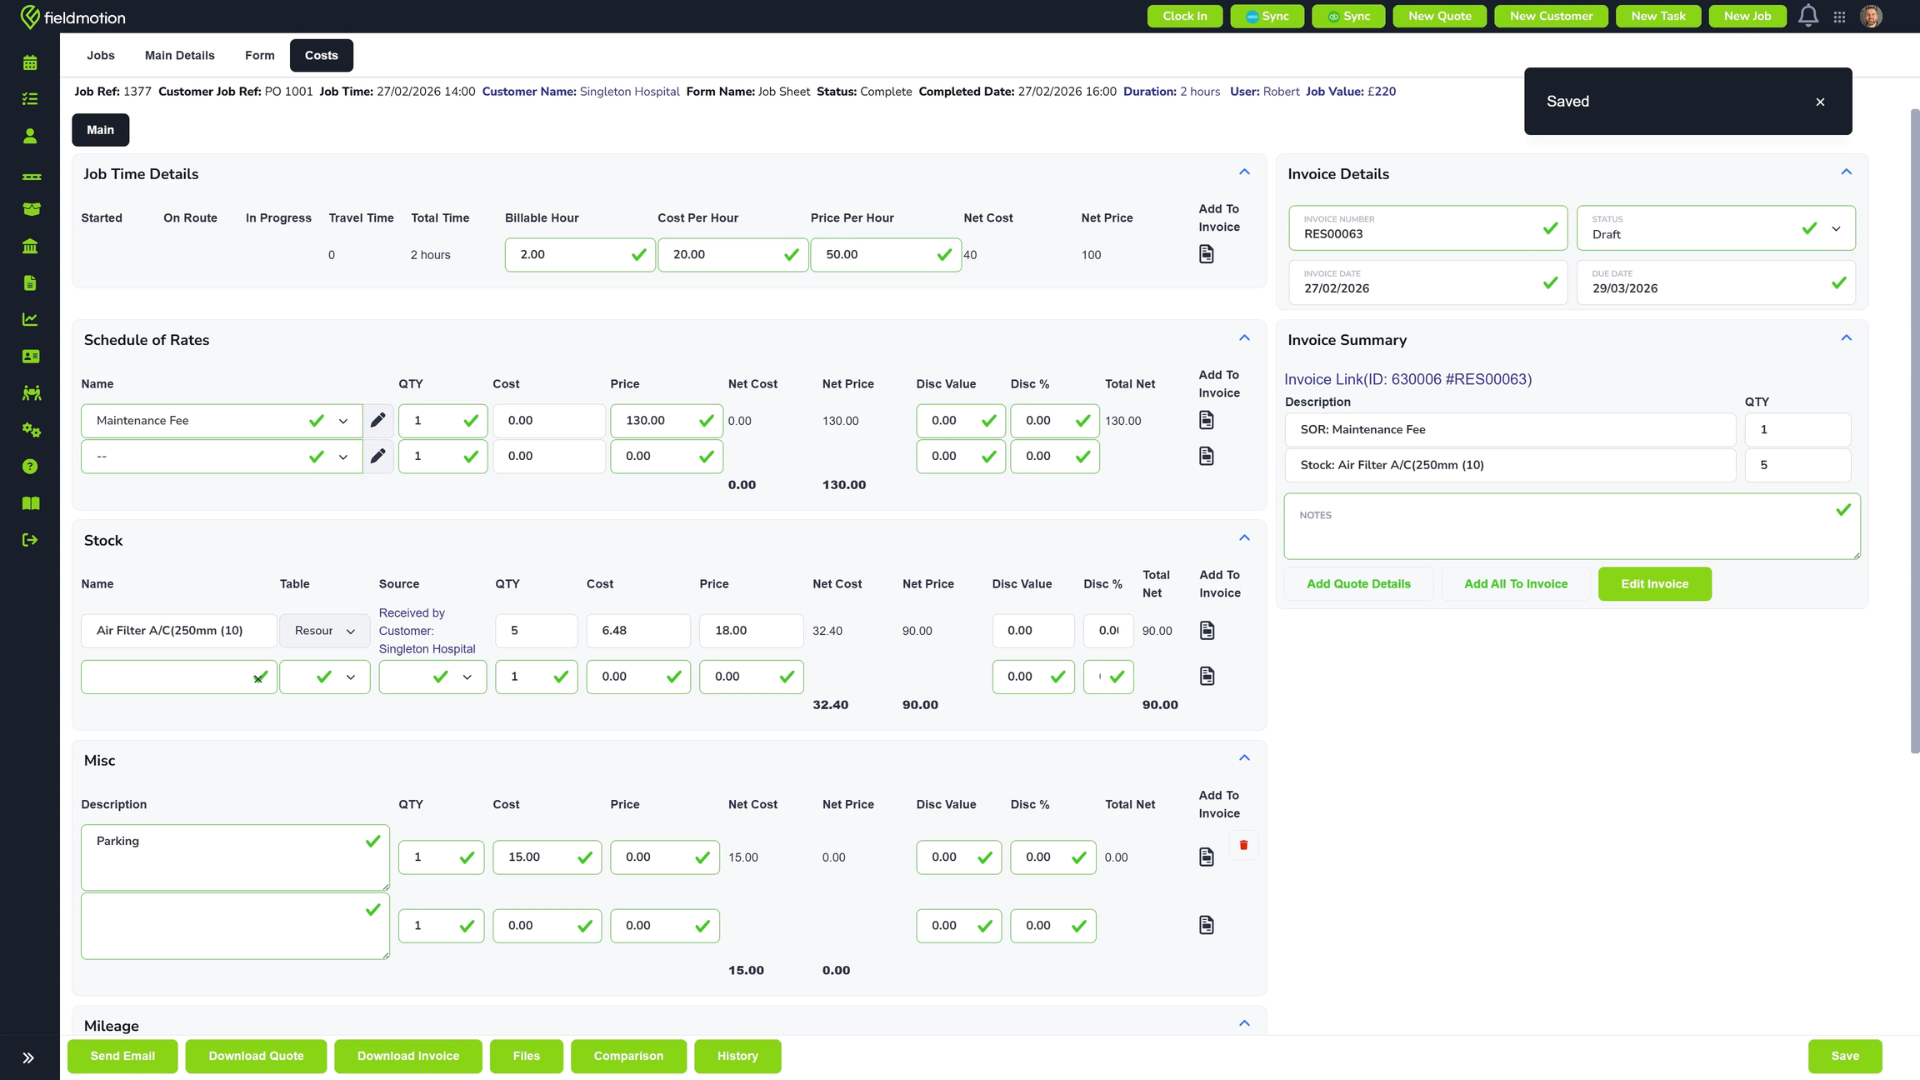Click the logout arrow sidebar icon
1920x1080 pixels.
click(x=30, y=540)
